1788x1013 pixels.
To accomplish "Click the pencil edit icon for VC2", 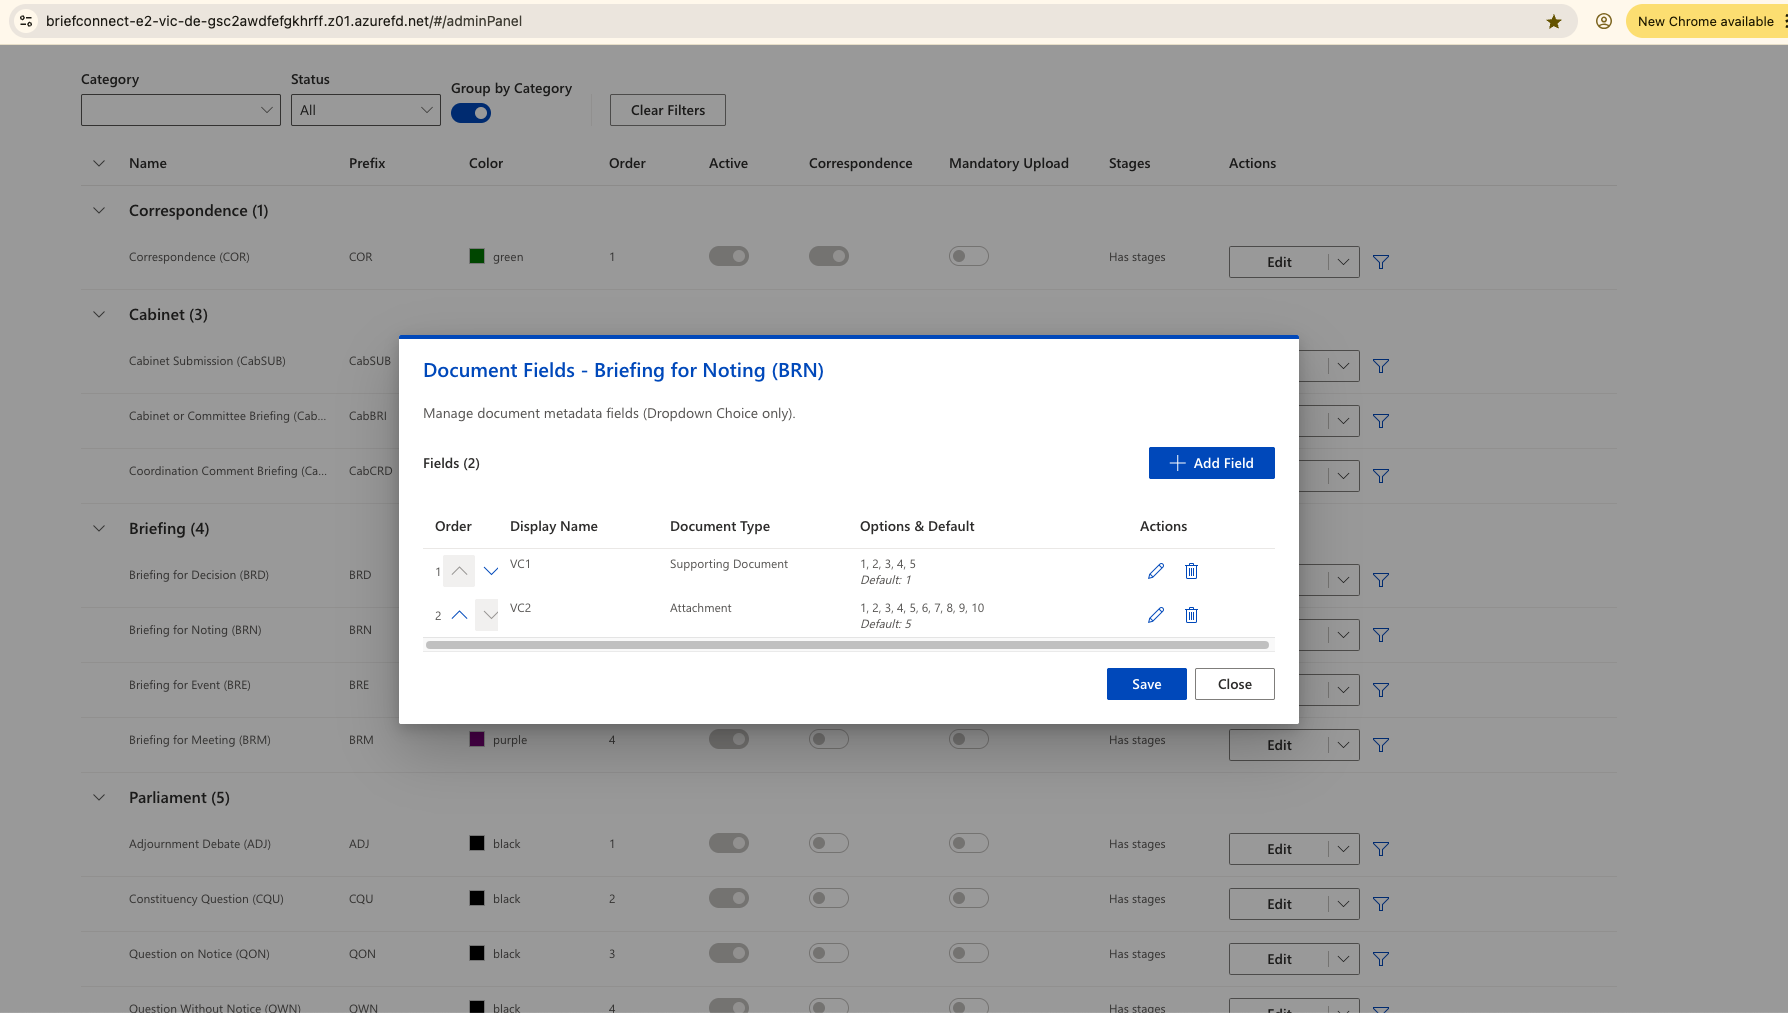I will click(1156, 615).
